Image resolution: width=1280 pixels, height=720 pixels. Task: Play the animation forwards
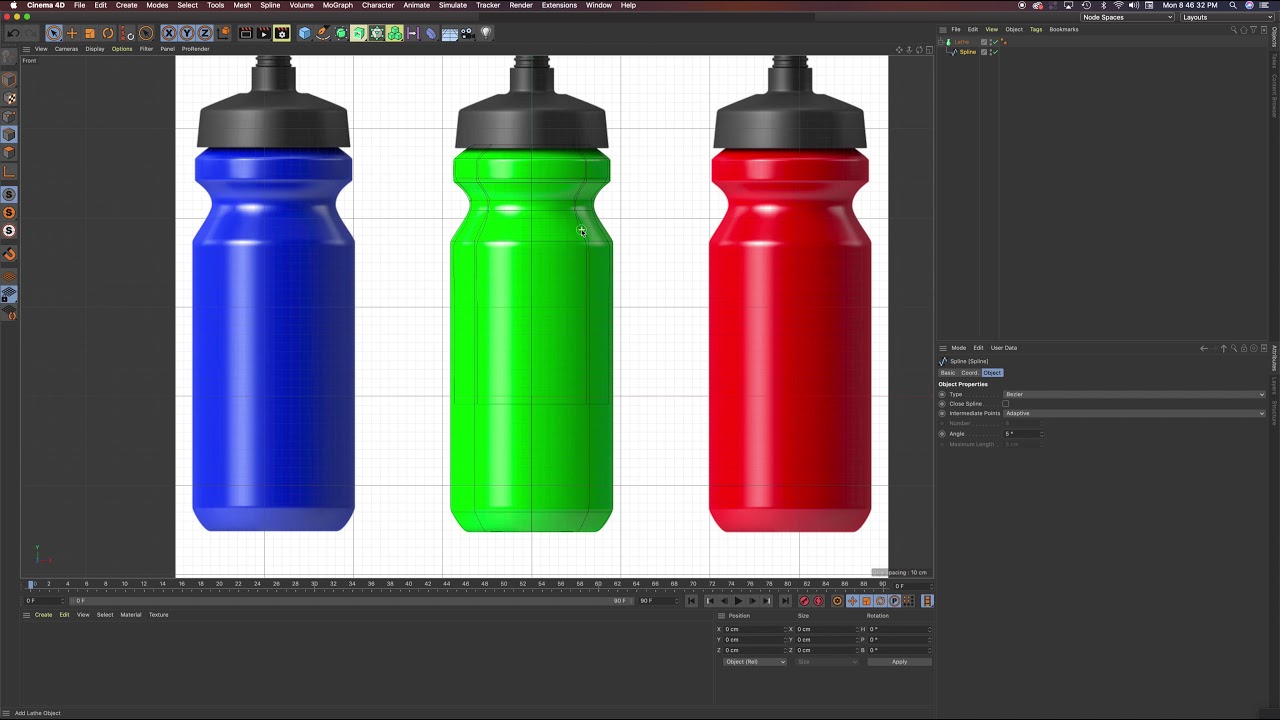coord(738,601)
